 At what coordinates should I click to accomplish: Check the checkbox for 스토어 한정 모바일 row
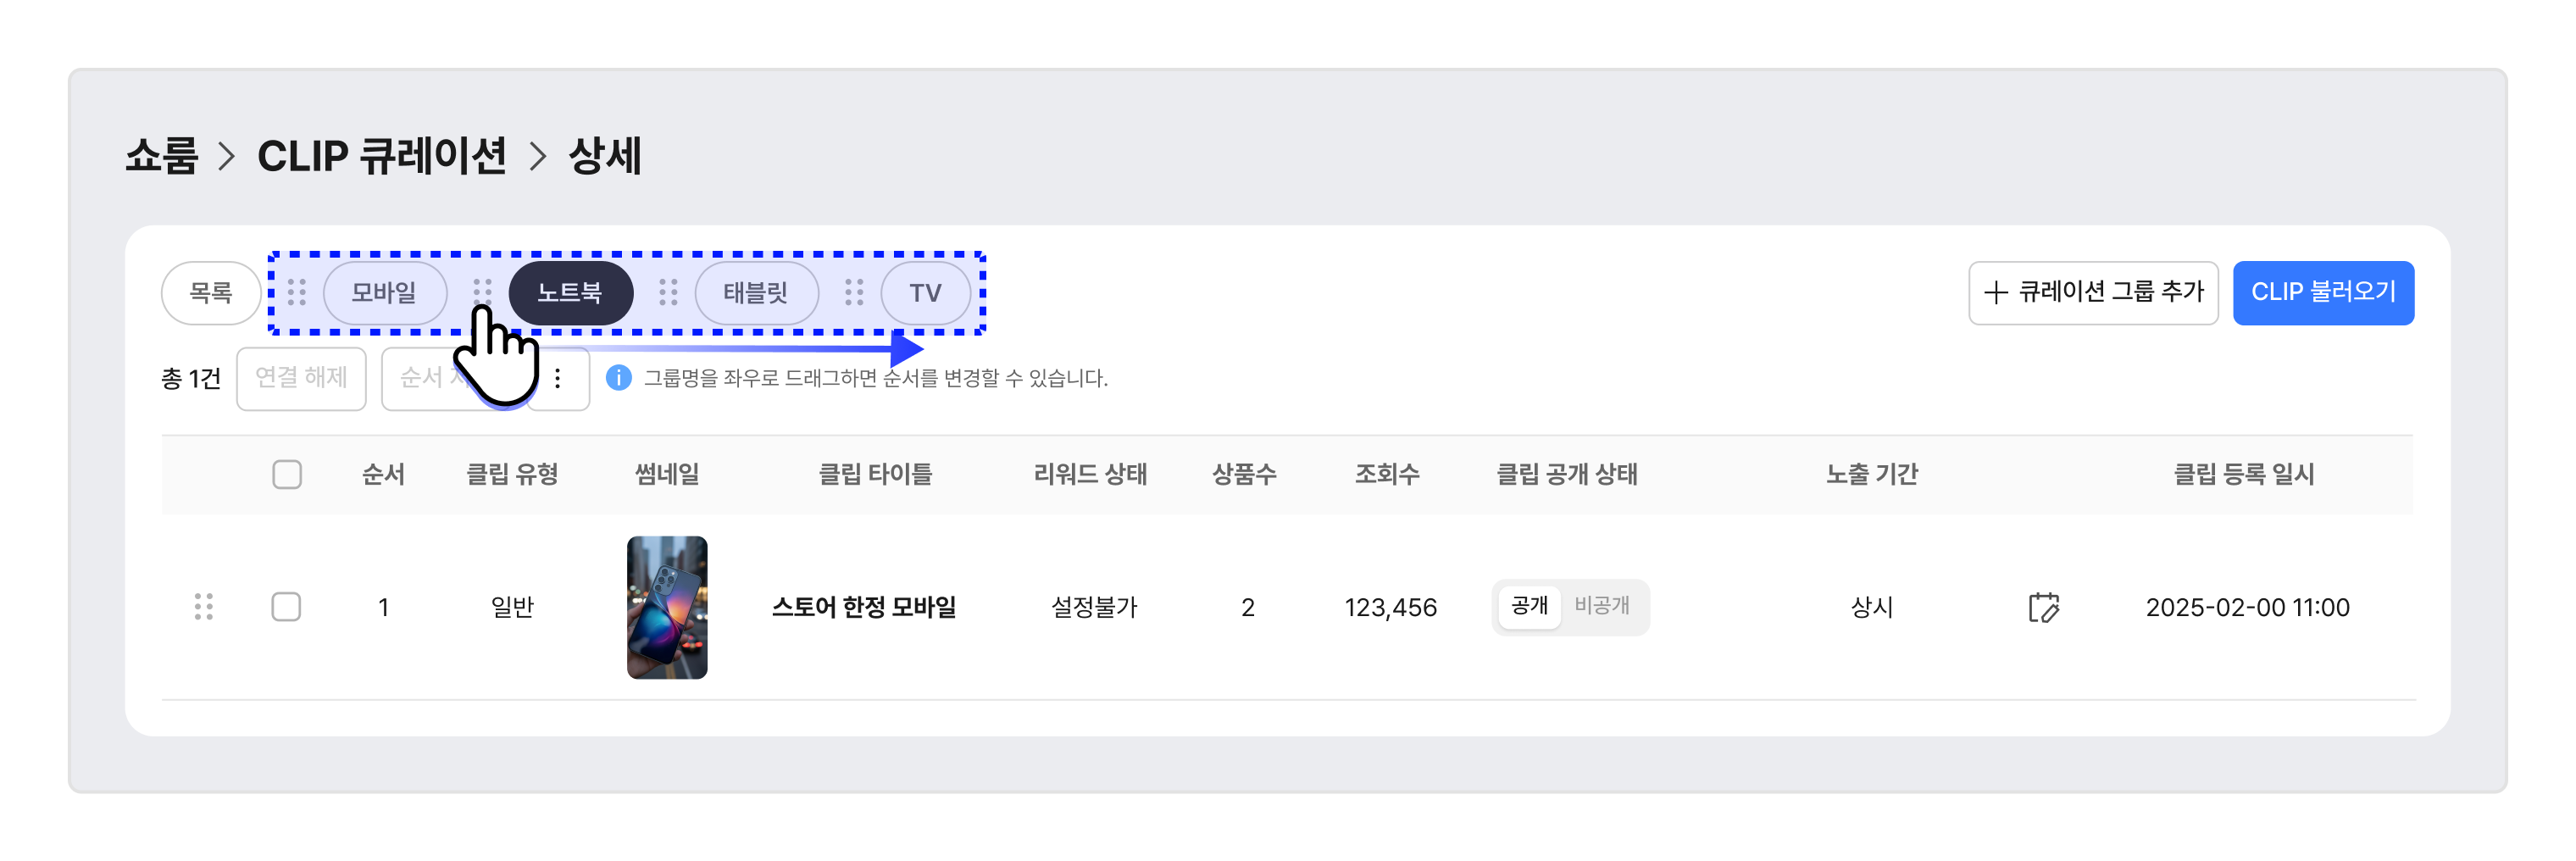(x=287, y=607)
